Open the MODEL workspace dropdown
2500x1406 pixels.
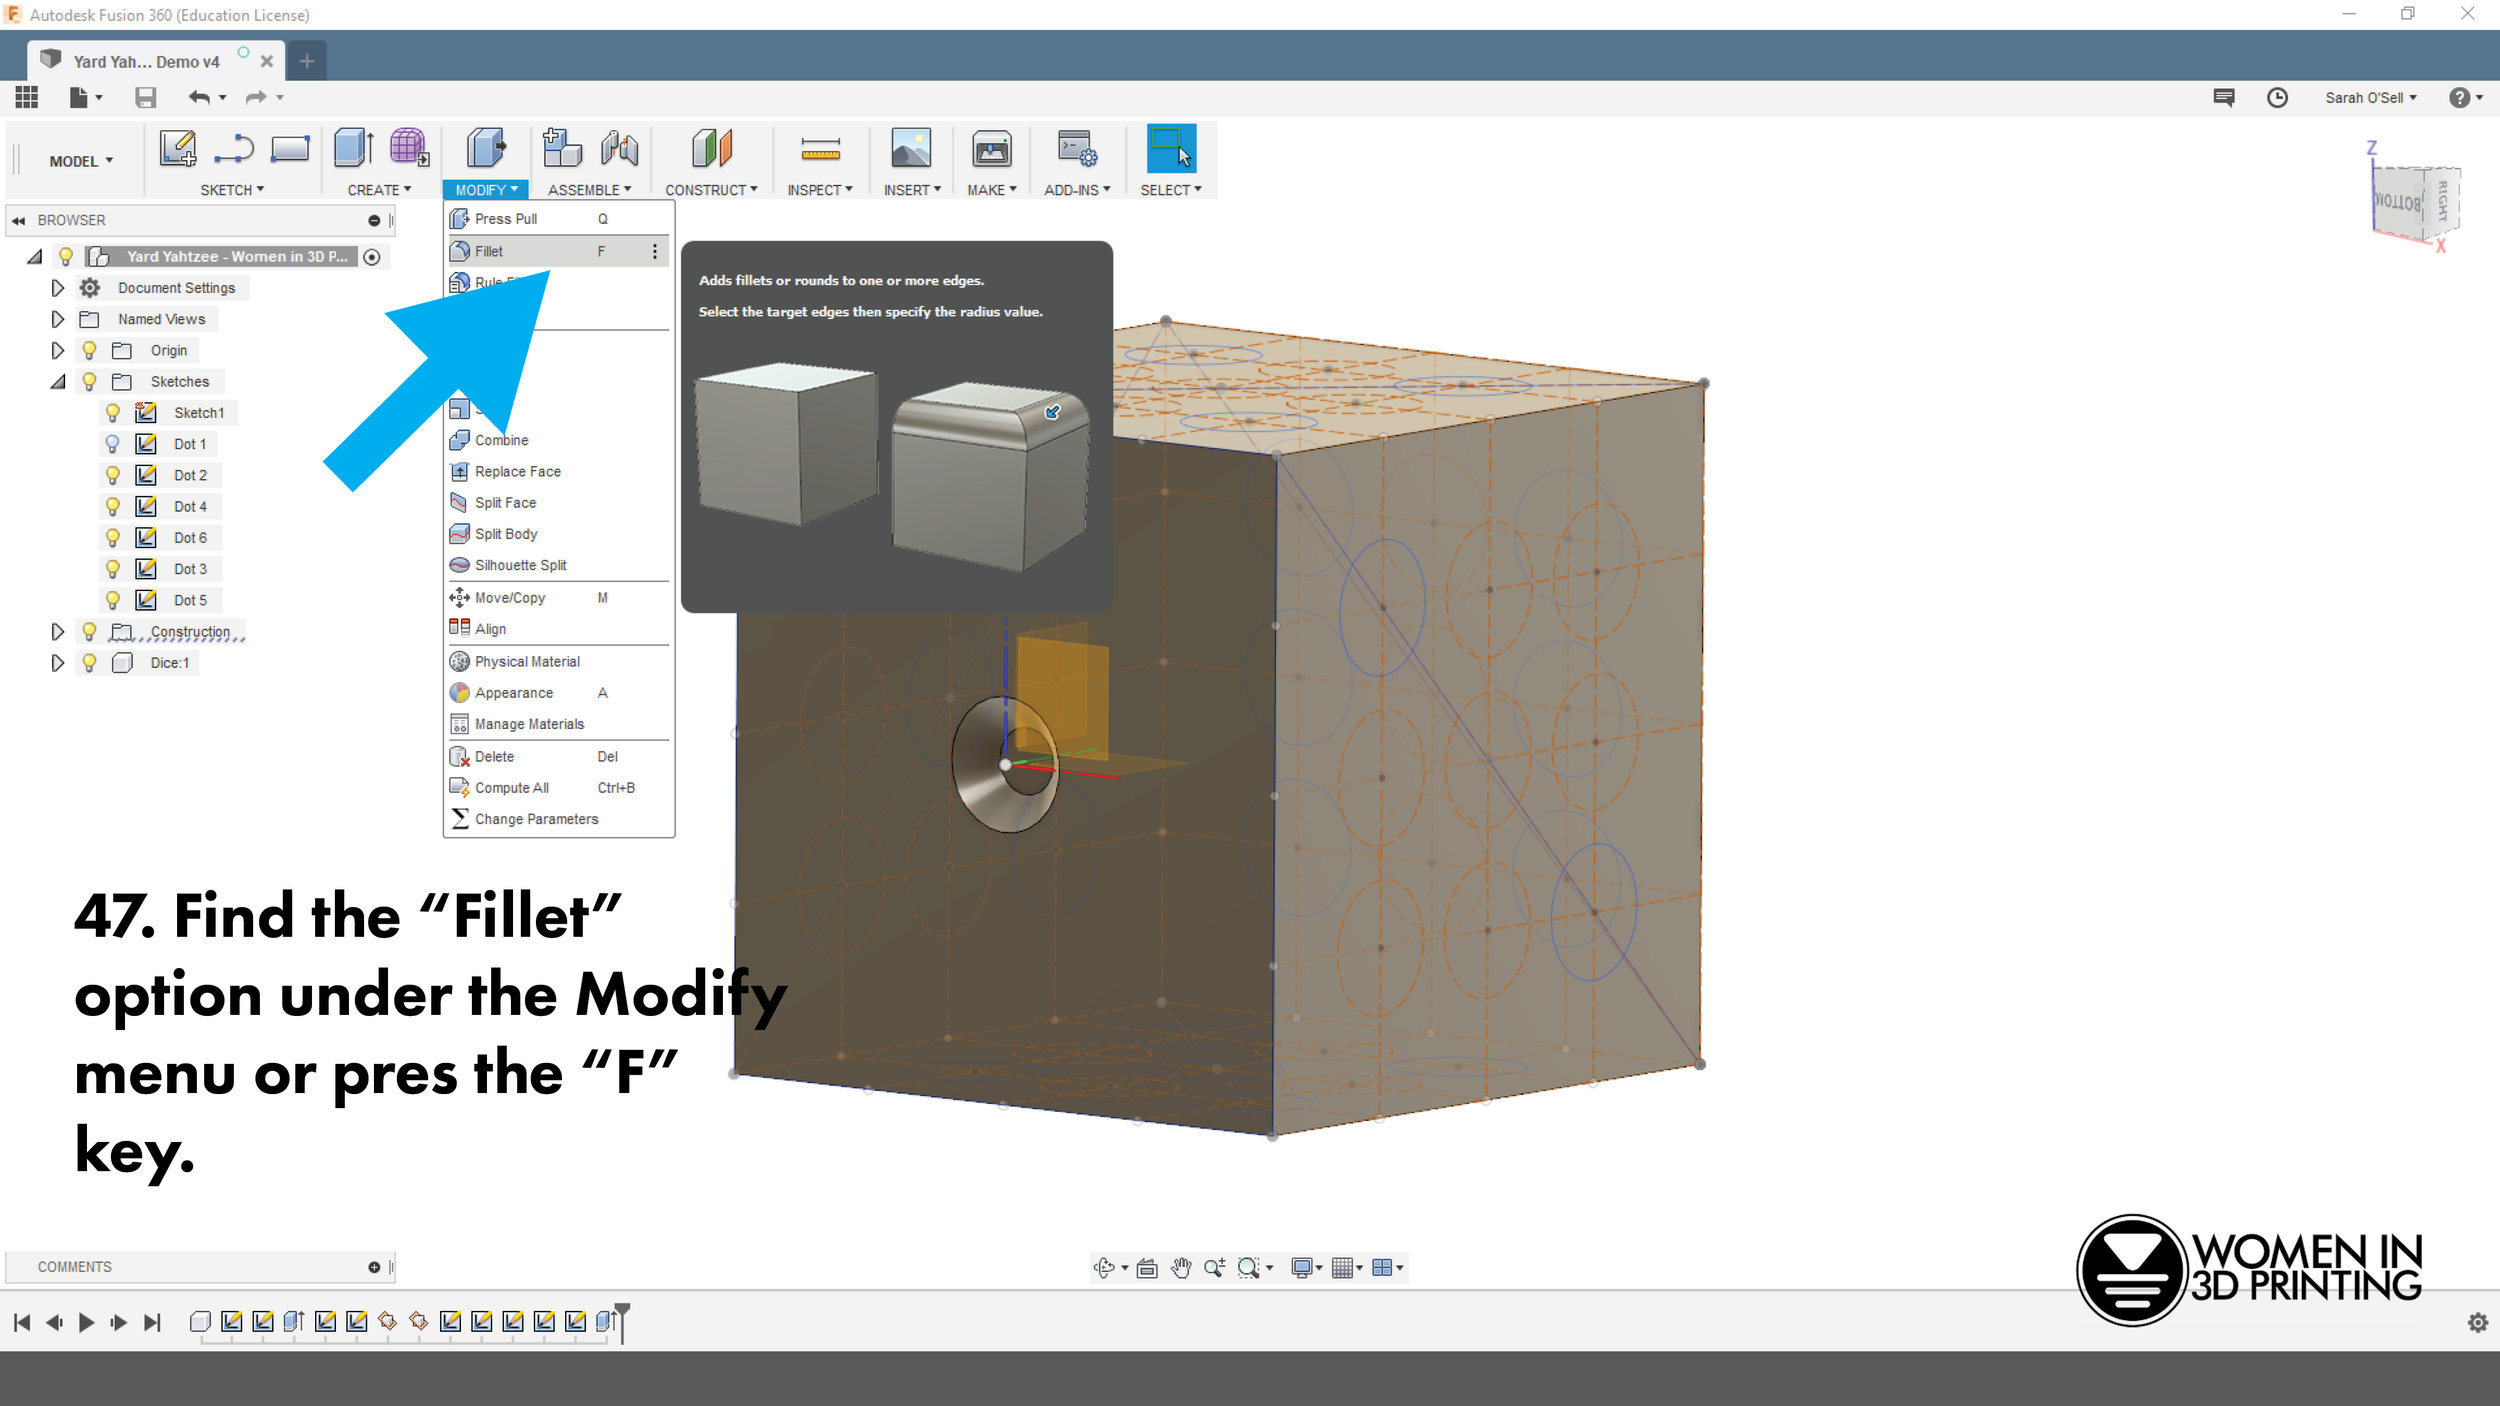[81, 161]
